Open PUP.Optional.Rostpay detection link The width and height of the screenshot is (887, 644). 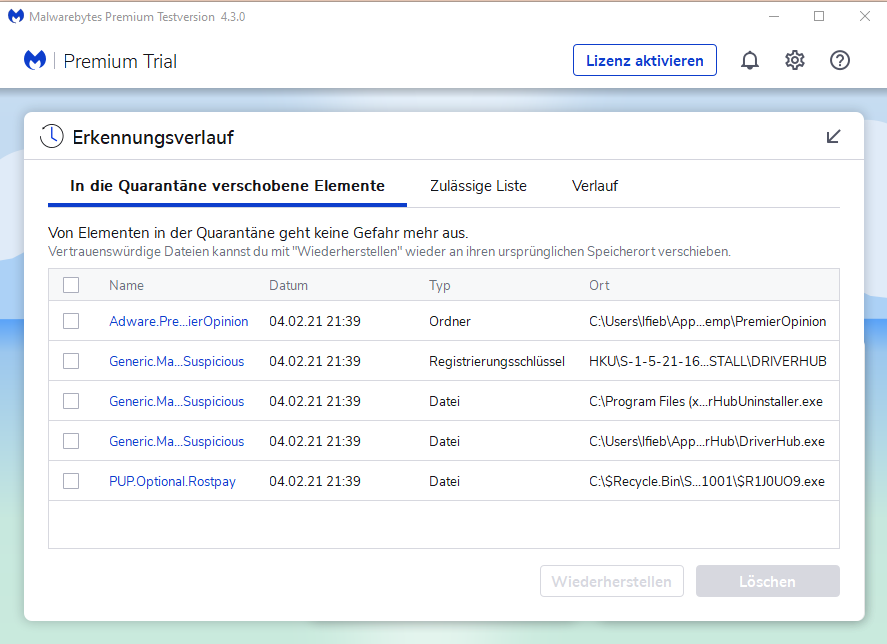[172, 482]
